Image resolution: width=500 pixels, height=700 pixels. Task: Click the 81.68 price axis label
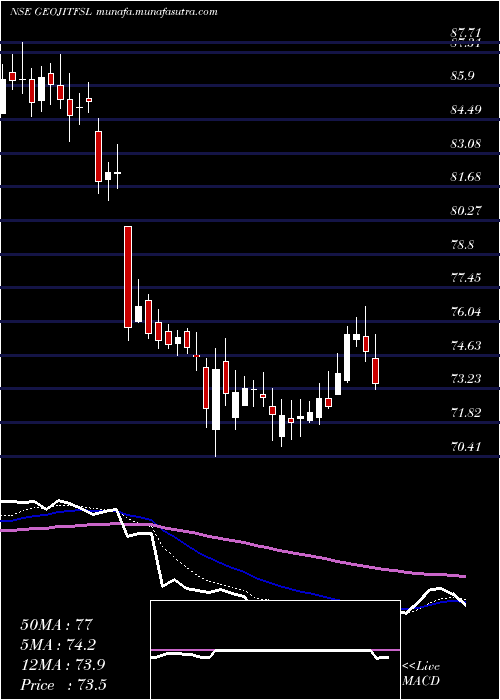coord(466,177)
